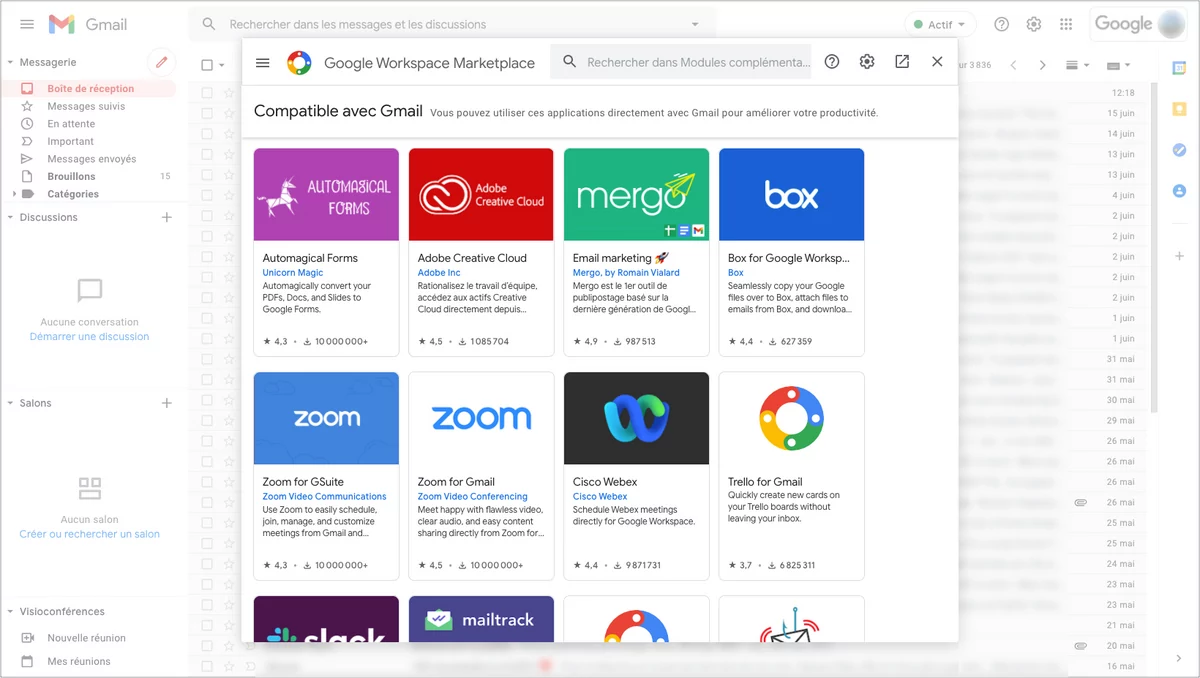Open Google apps grid
1200x678 pixels.
(1066, 24)
